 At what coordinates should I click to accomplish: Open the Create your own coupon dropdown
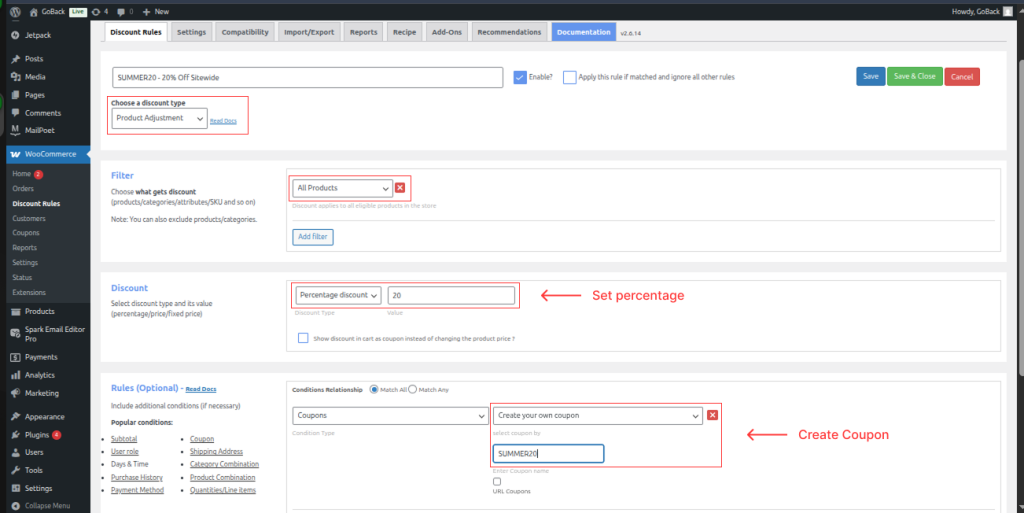(x=598, y=415)
